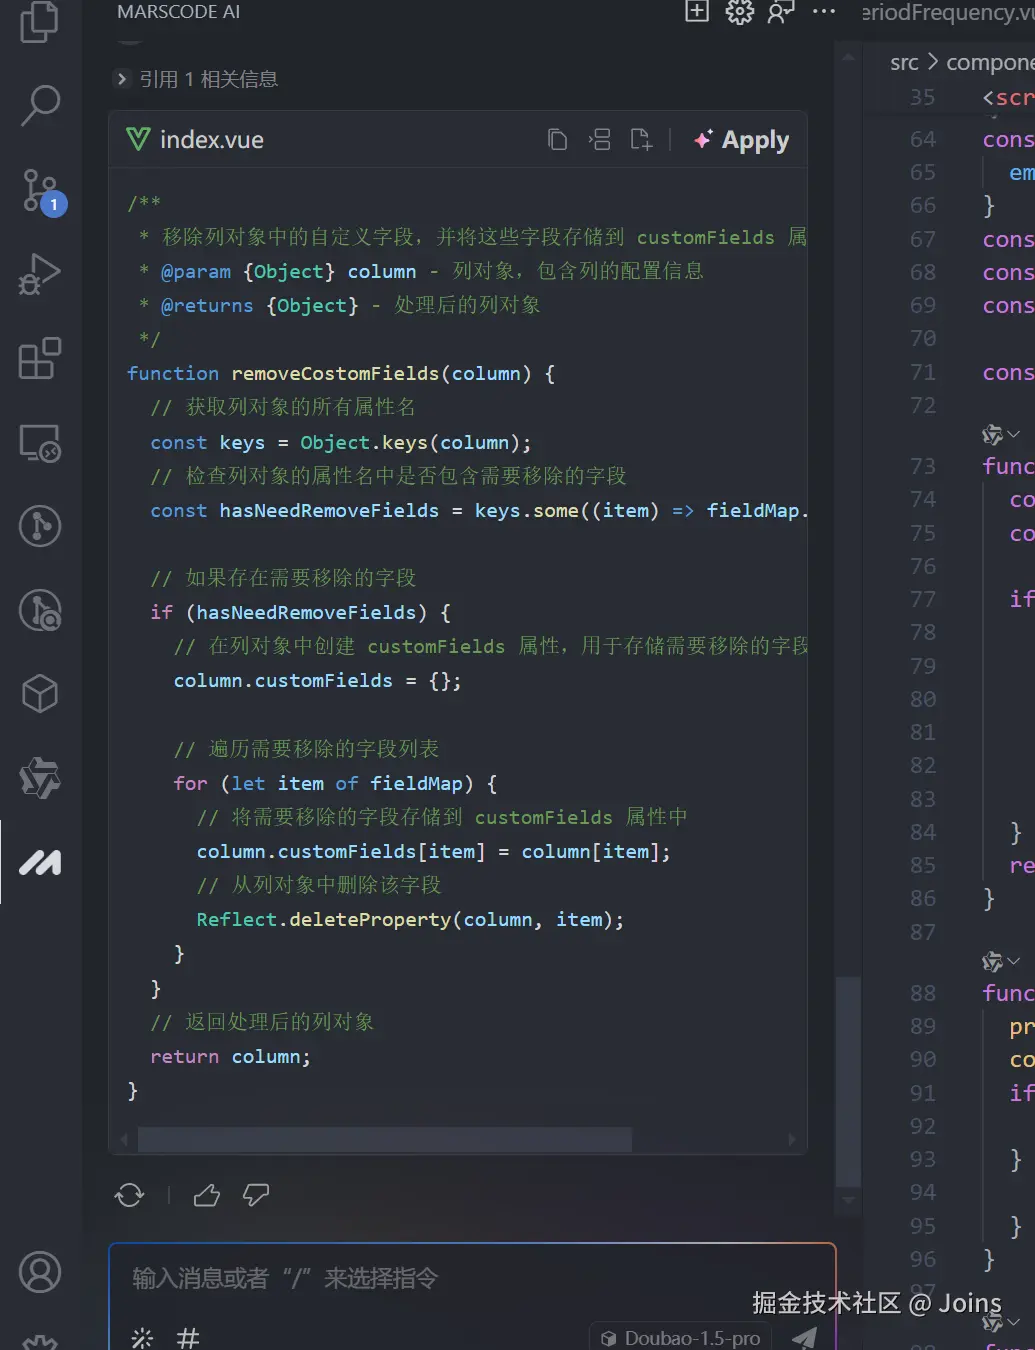Image resolution: width=1035 pixels, height=1350 pixels.
Task: Click the MARSCODE AI panel title
Action: click(178, 12)
